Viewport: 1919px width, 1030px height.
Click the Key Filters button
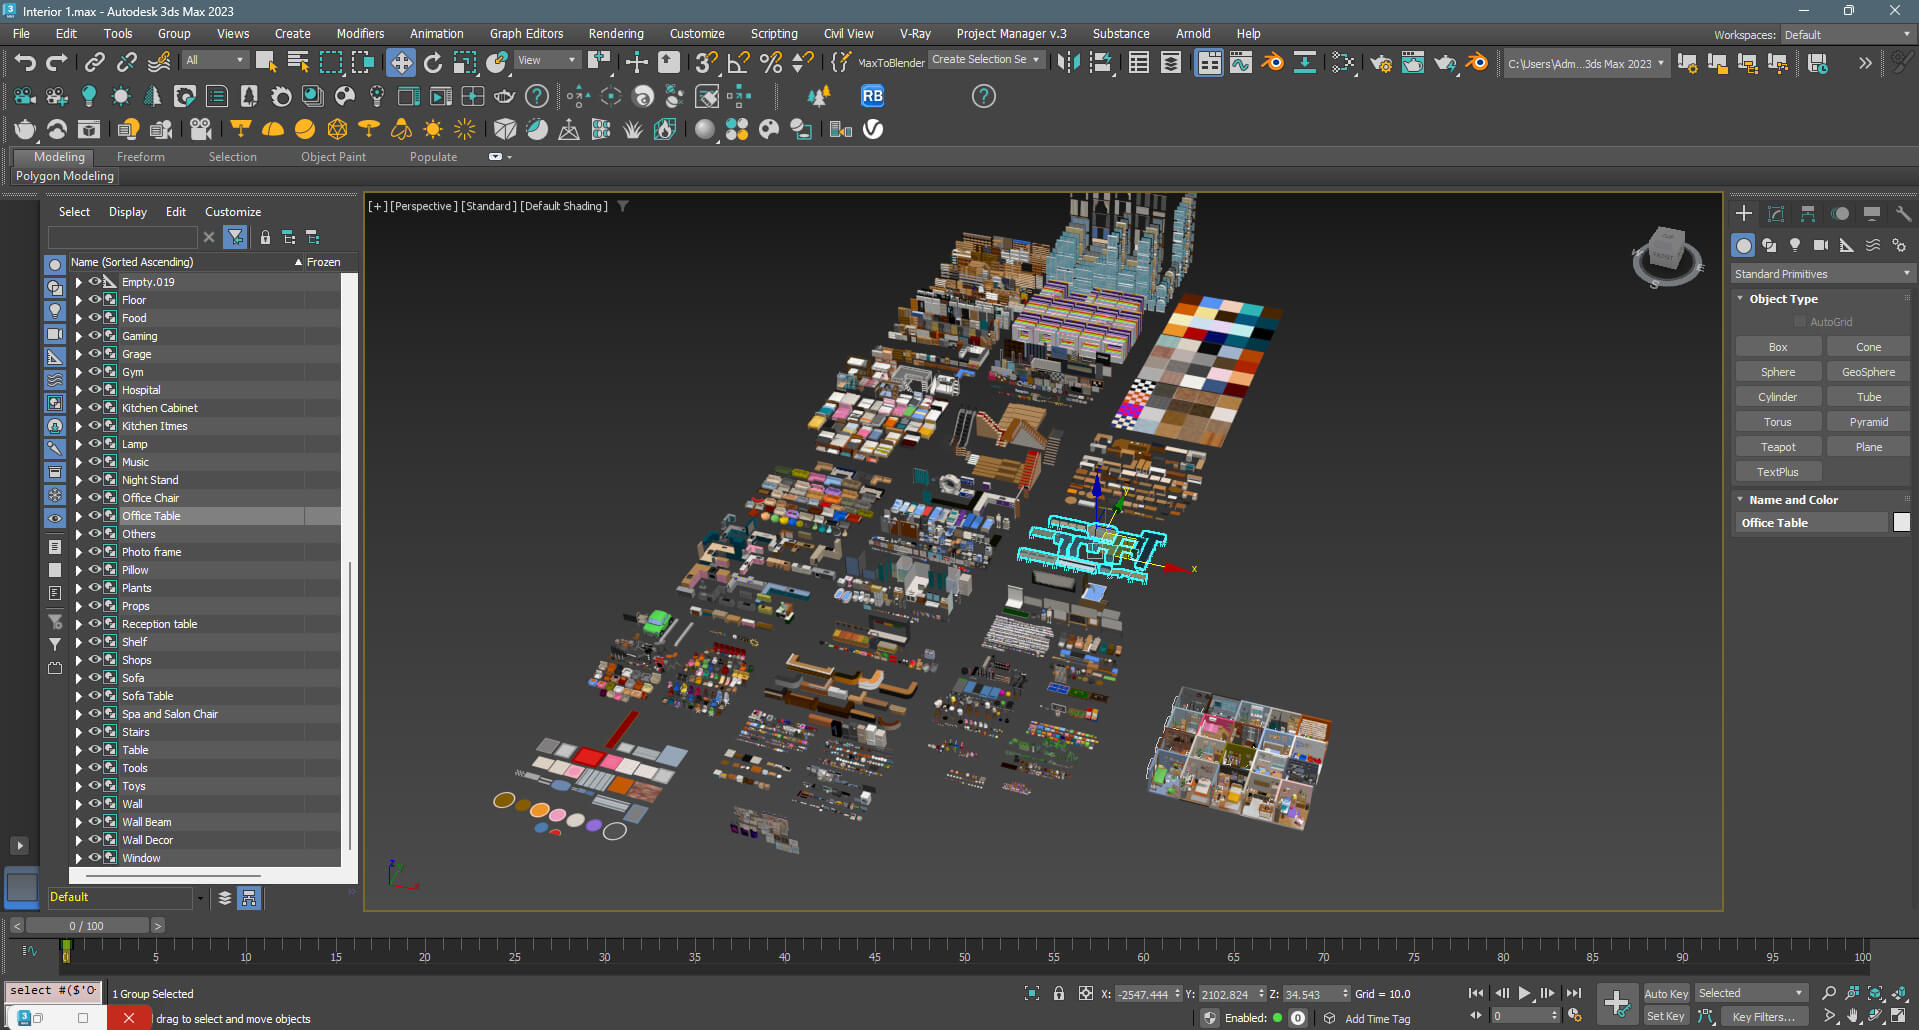[1764, 1016]
